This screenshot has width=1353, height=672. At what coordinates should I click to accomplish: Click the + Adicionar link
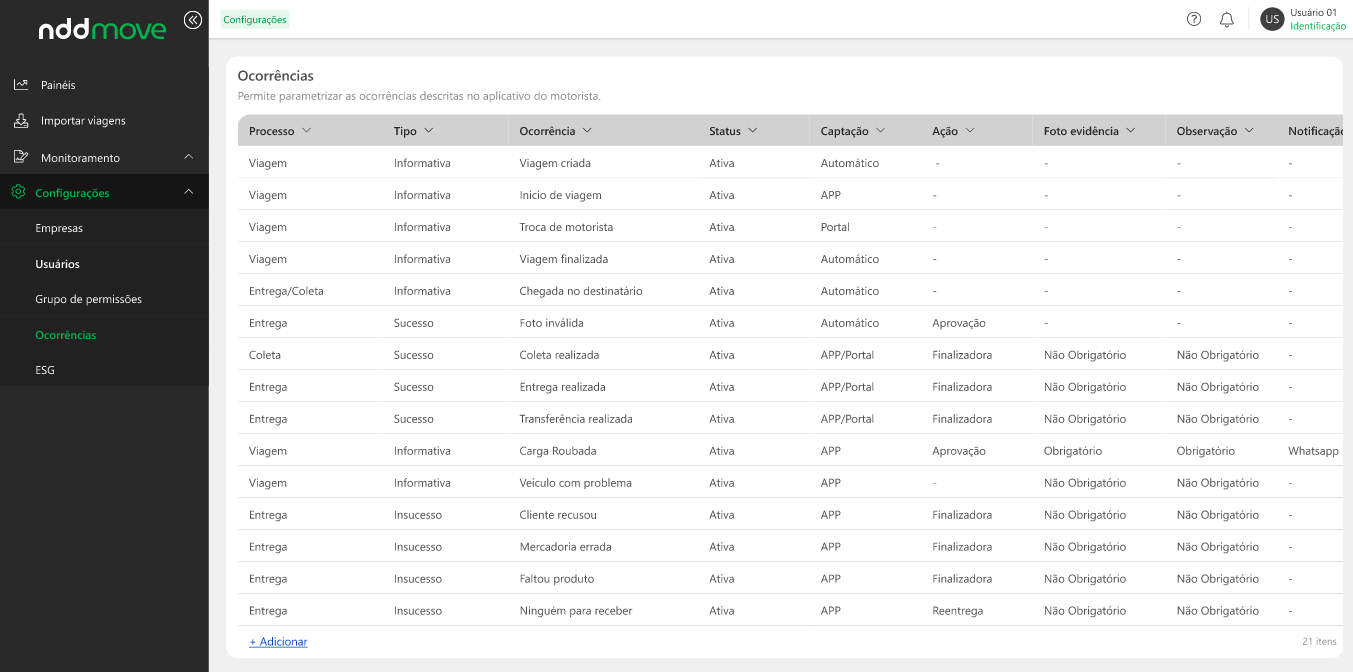click(x=278, y=642)
